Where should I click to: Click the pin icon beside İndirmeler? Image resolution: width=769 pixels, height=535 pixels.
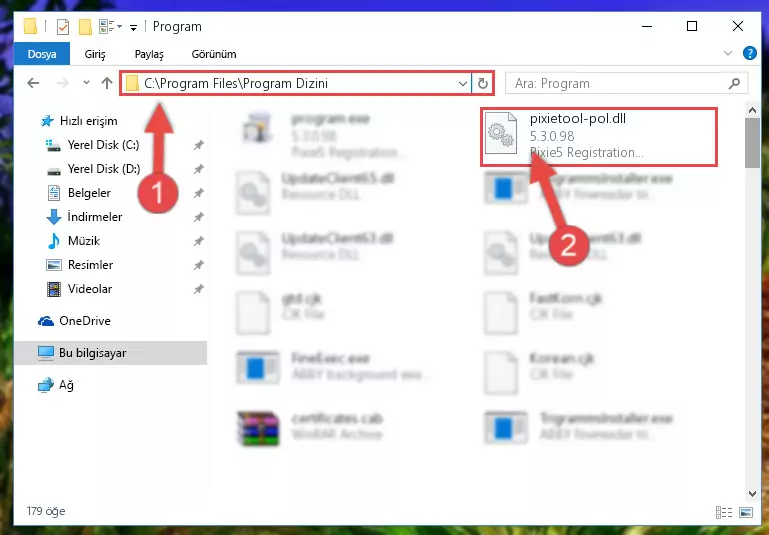click(x=199, y=217)
